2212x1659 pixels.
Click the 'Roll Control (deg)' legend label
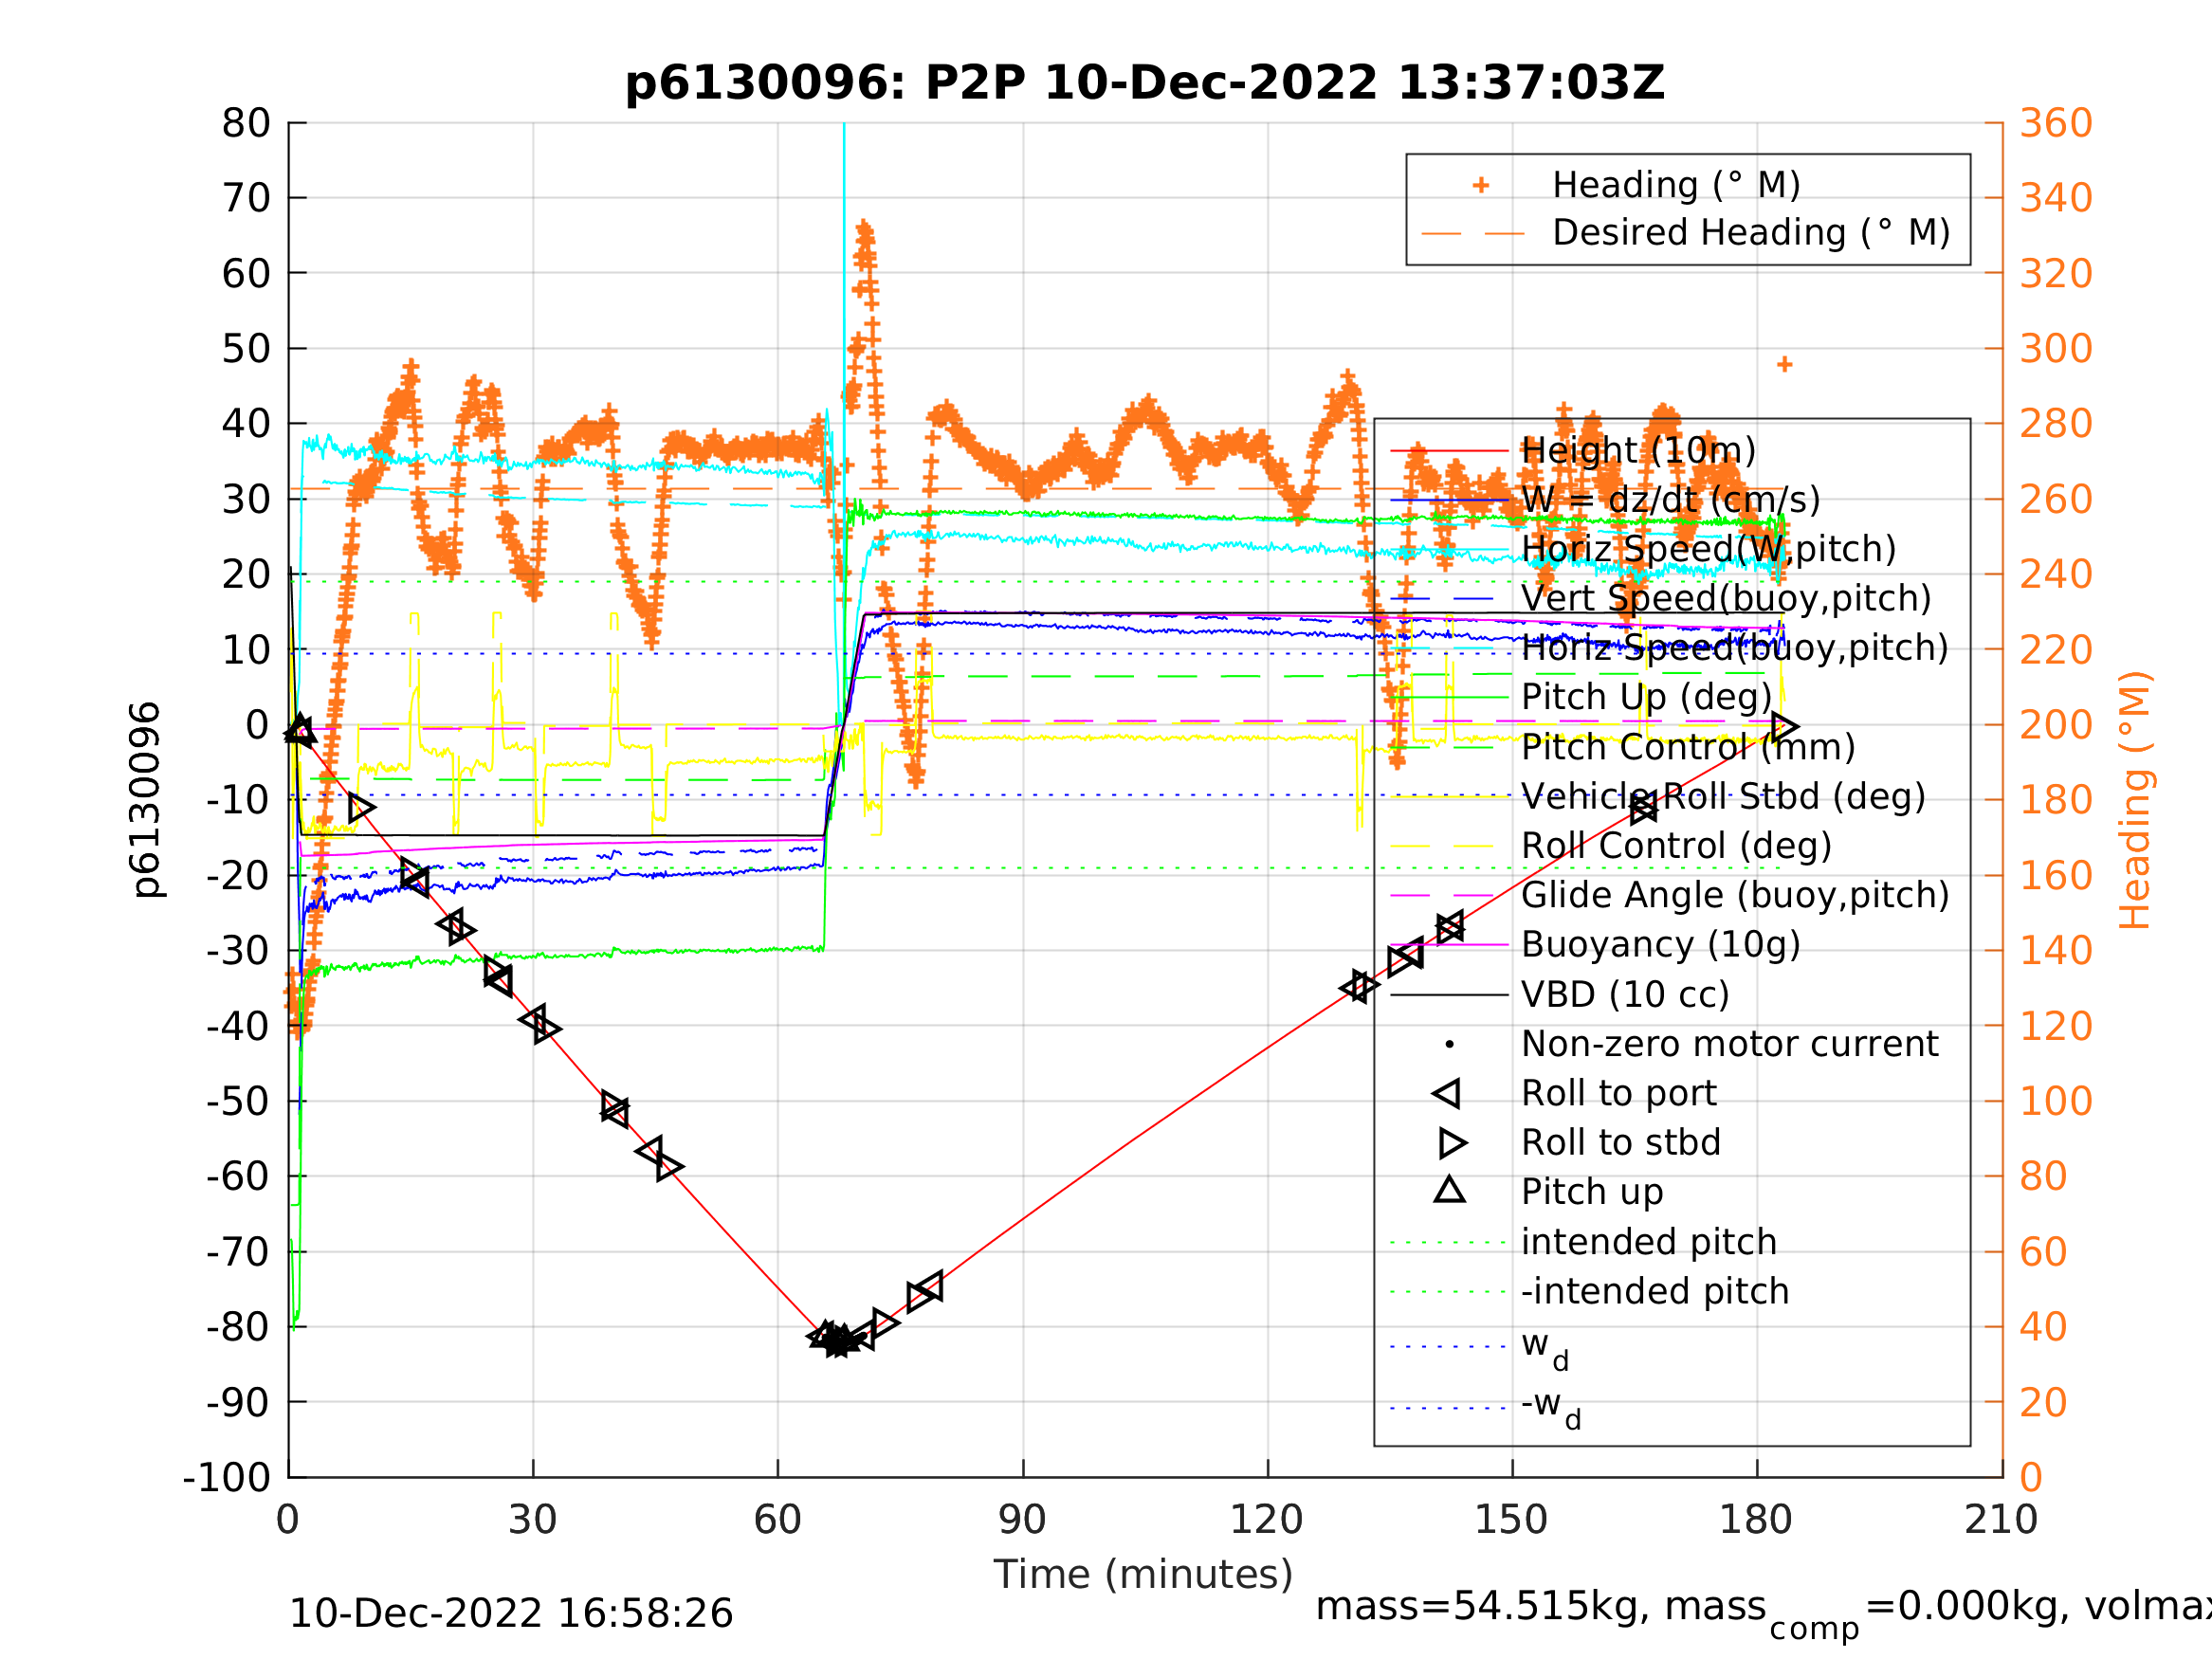1676,846
